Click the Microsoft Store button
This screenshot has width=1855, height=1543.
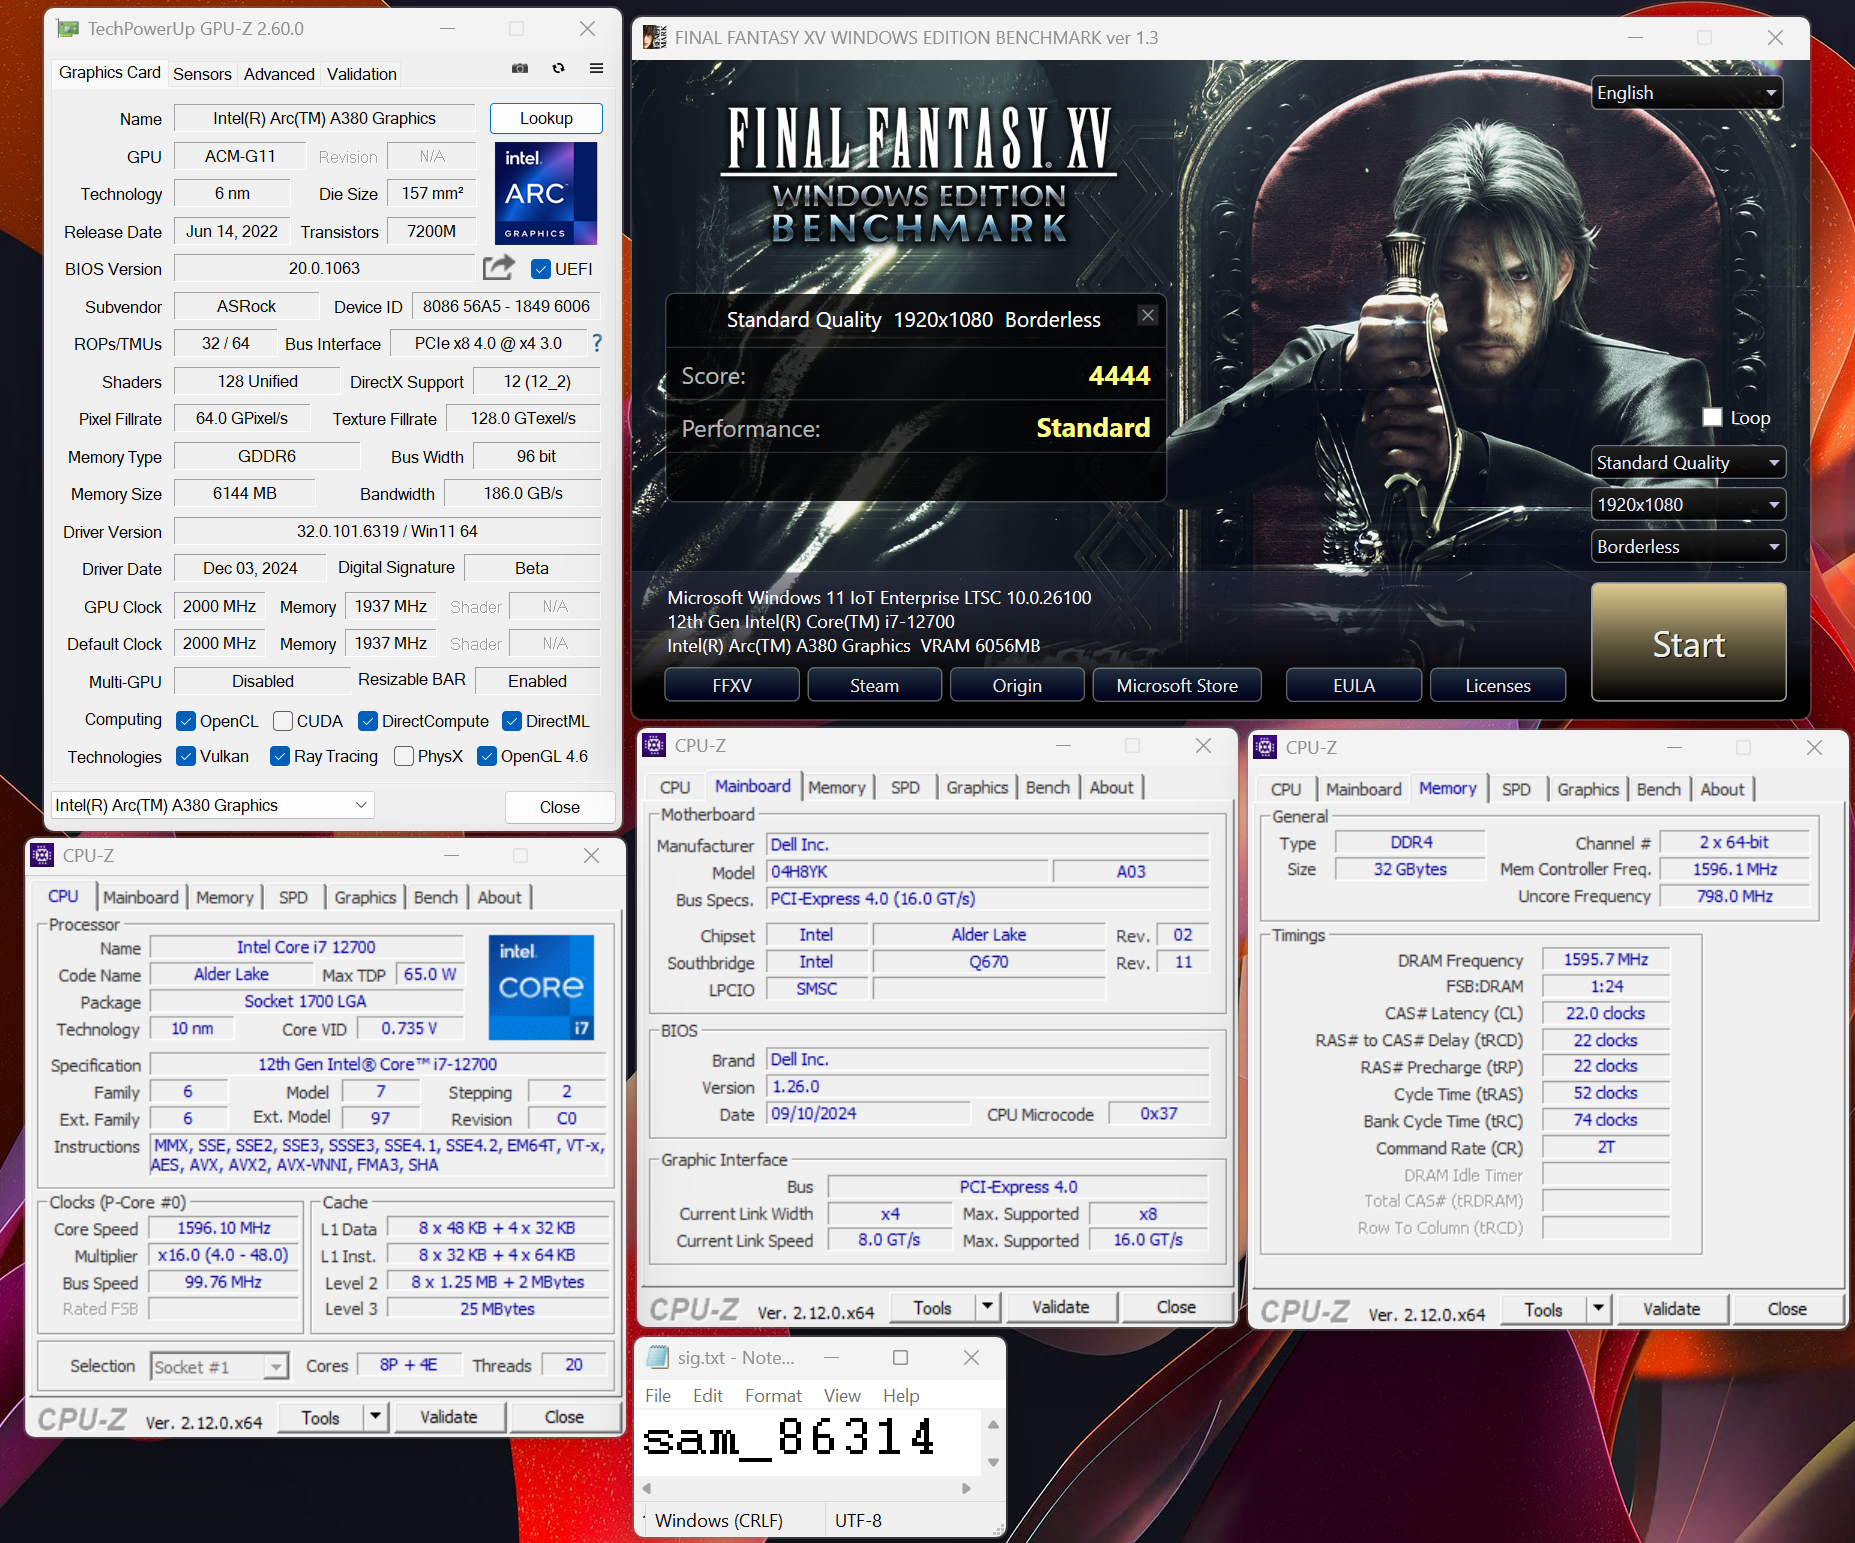(1177, 685)
